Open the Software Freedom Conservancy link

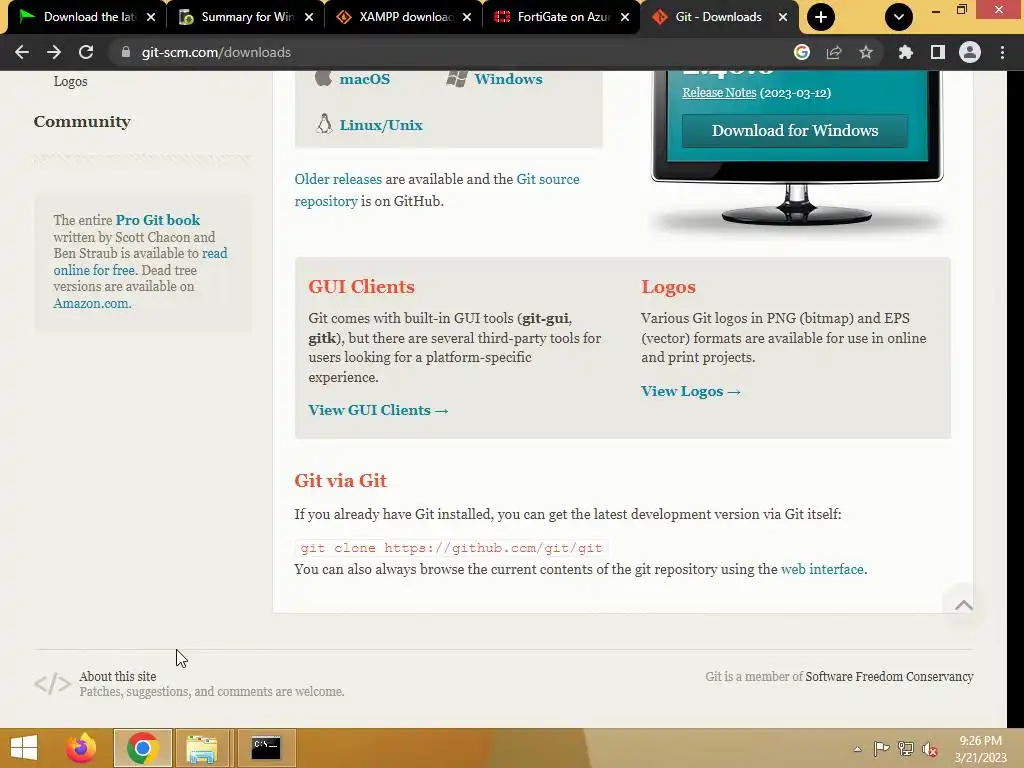tap(889, 677)
